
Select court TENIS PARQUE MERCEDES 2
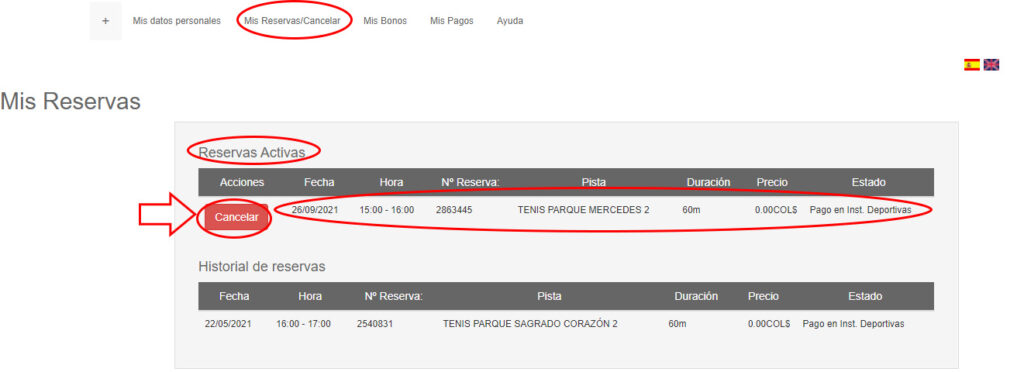coord(583,210)
